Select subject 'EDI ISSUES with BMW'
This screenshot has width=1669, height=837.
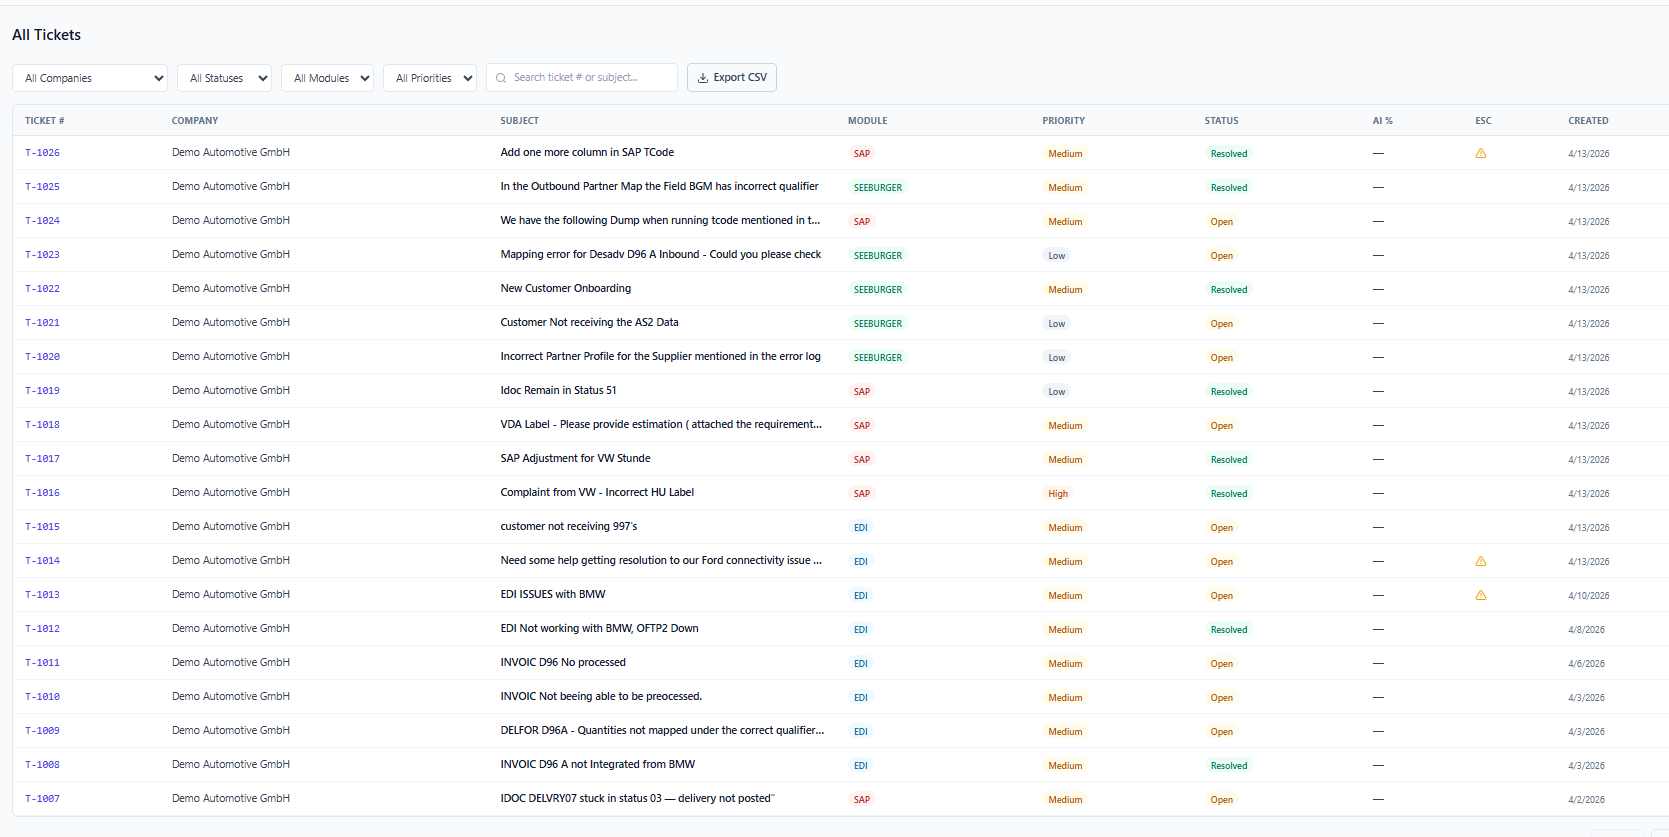[x=553, y=594]
